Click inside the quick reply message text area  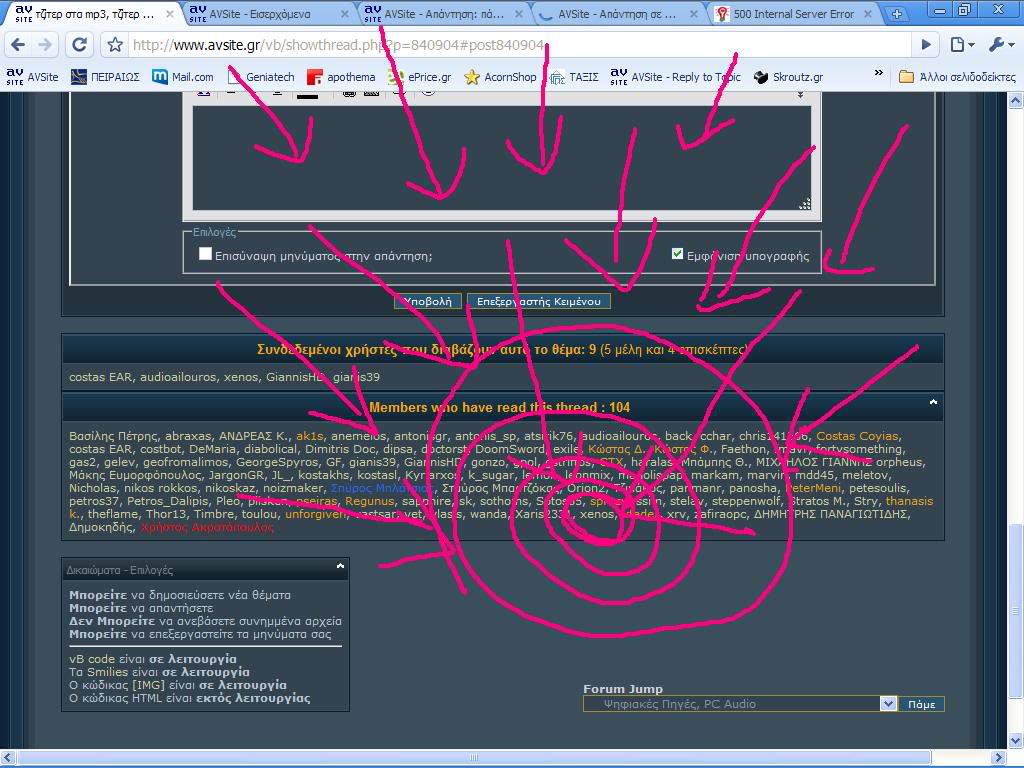(502, 158)
